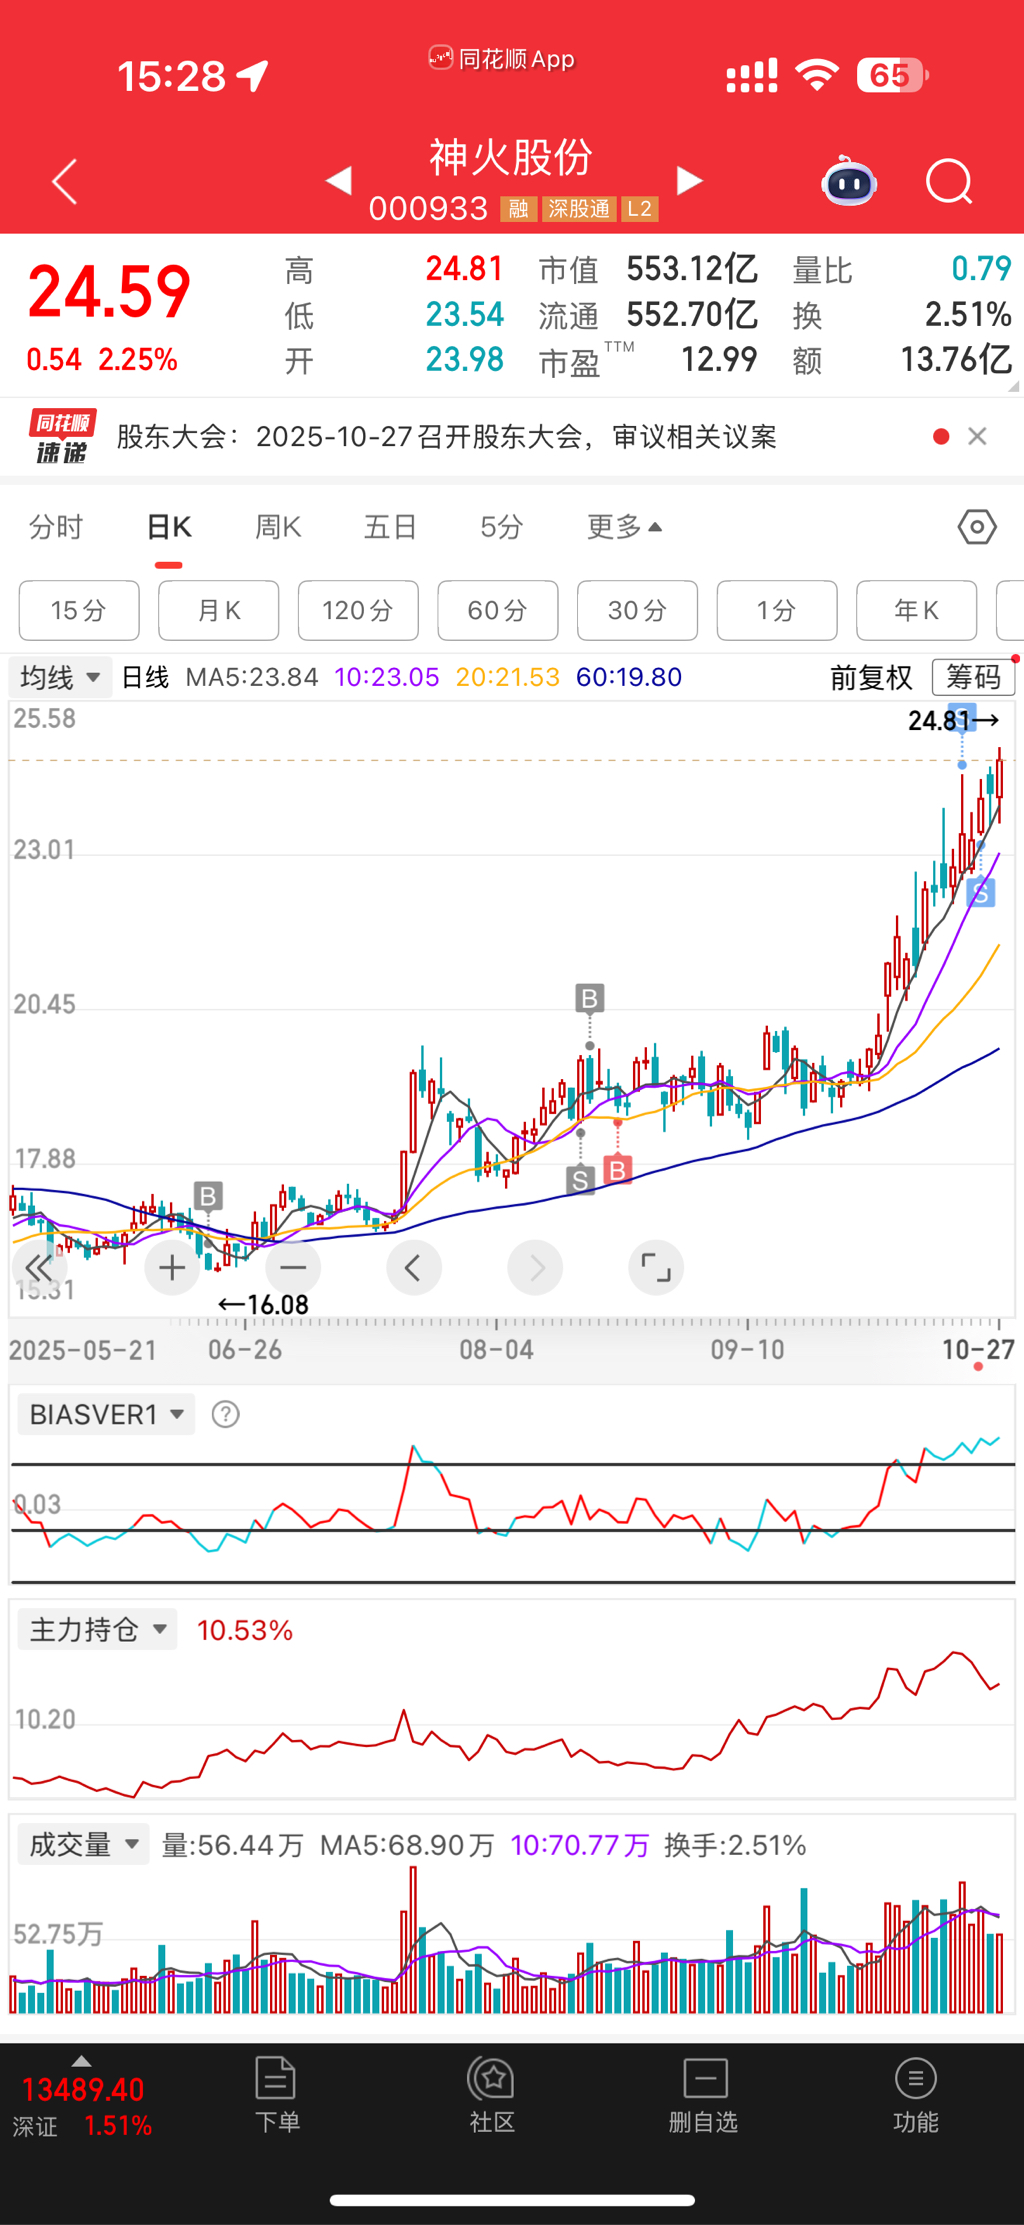Screen dimensions: 1024x2225
Task: Change the 前复权 adjustment setting
Action: coord(871,677)
